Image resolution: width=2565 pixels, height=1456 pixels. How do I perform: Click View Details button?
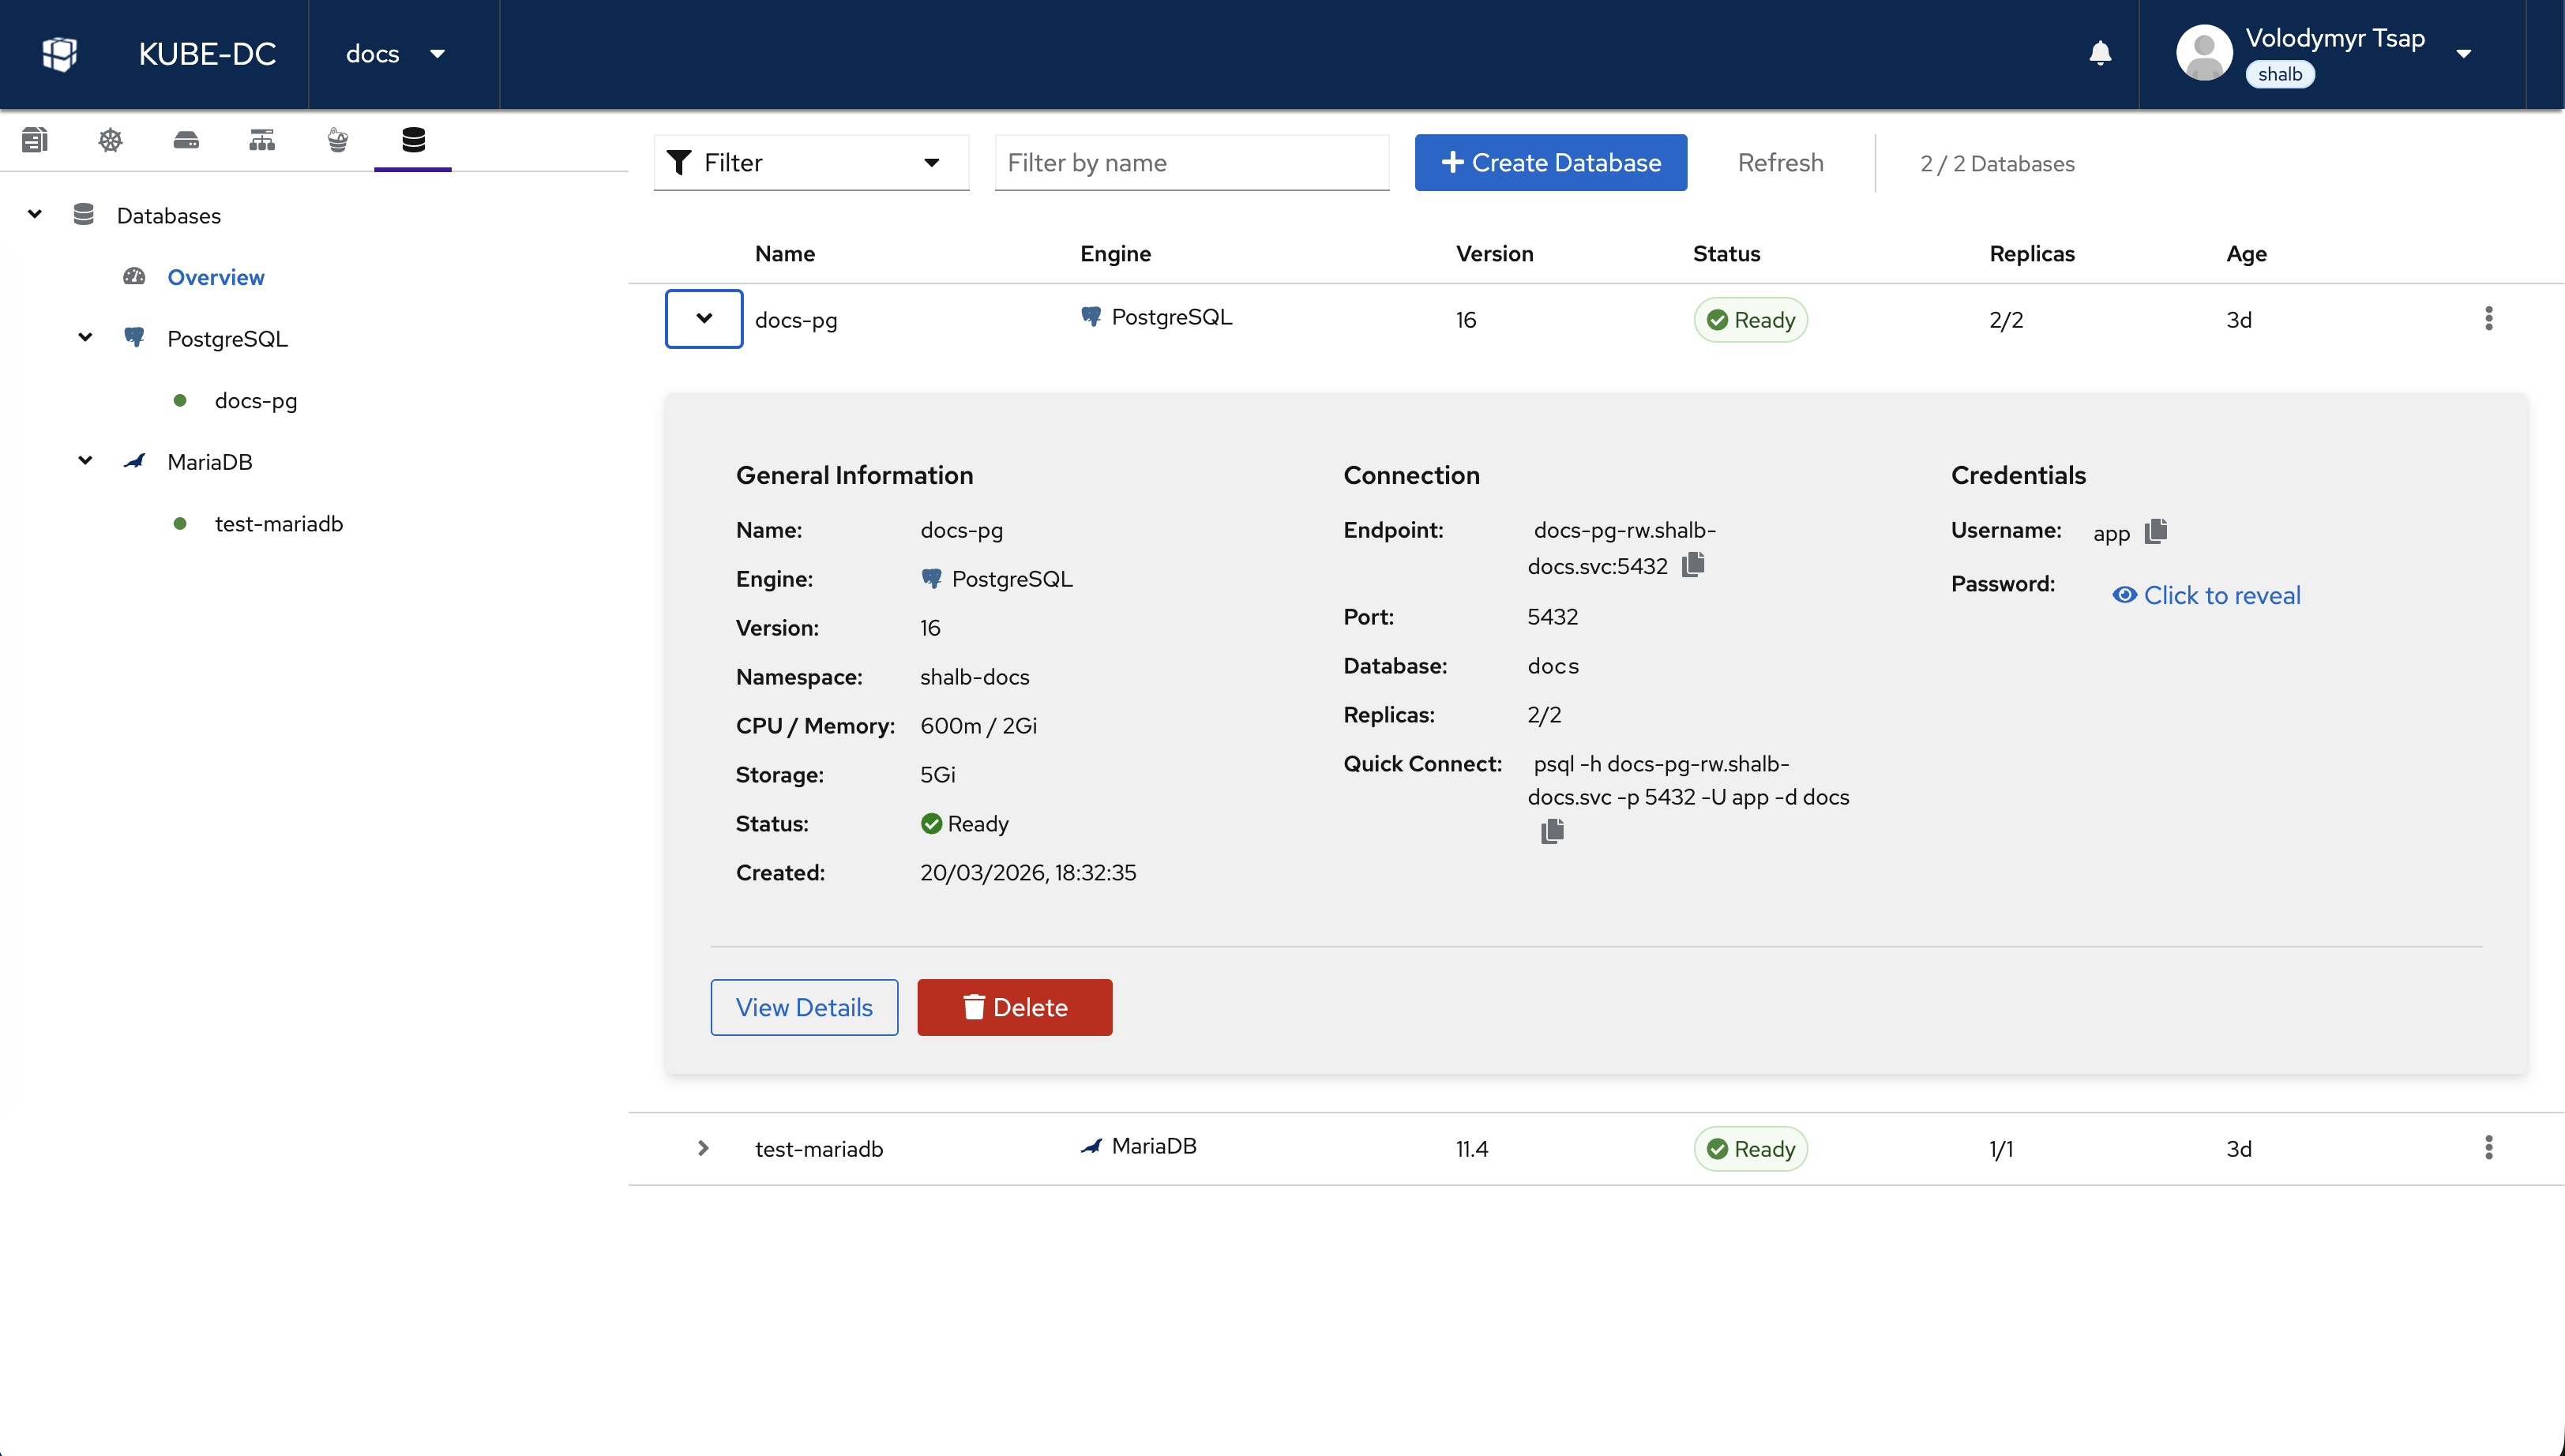[804, 1007]
